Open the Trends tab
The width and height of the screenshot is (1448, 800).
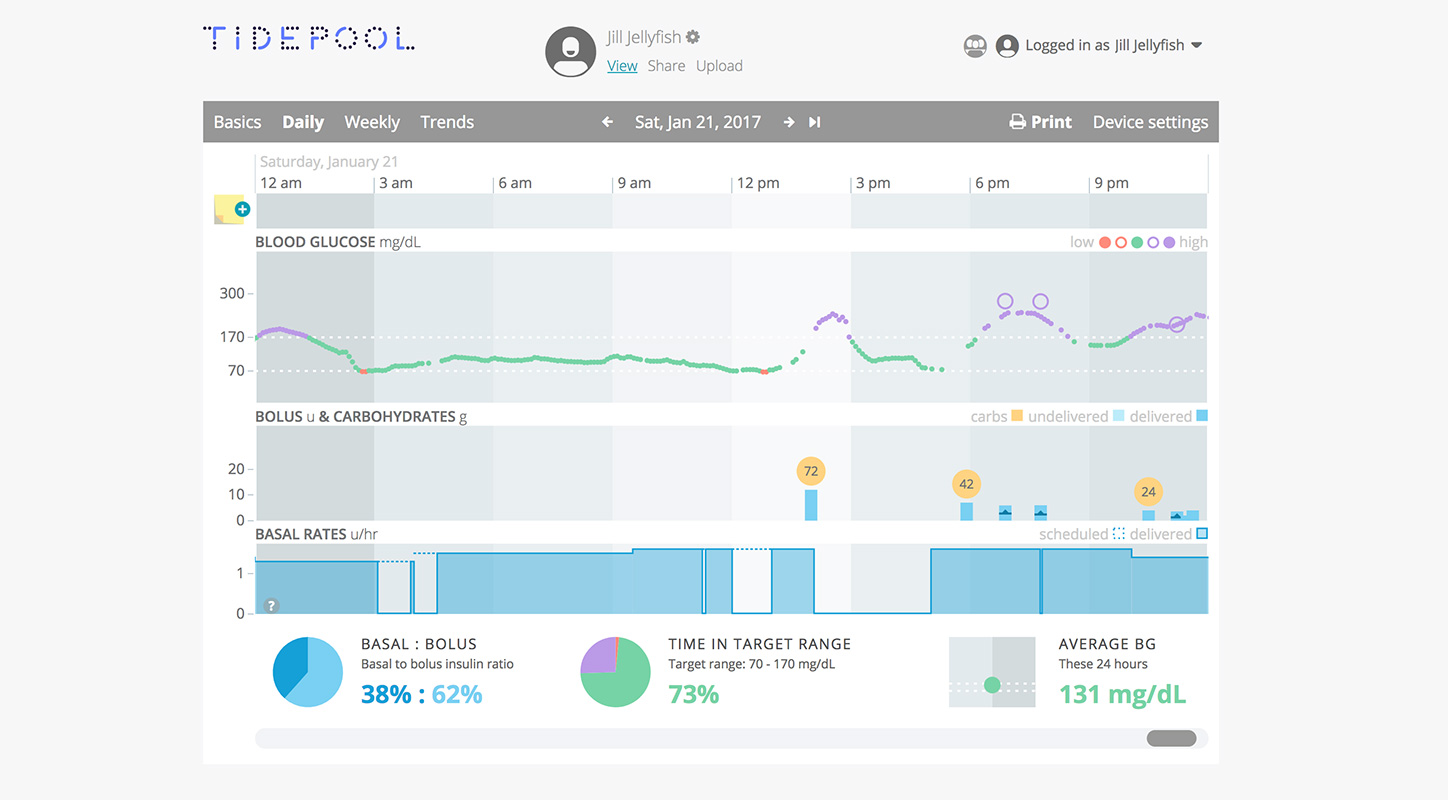pyautogui.click(x=447, y=121)
